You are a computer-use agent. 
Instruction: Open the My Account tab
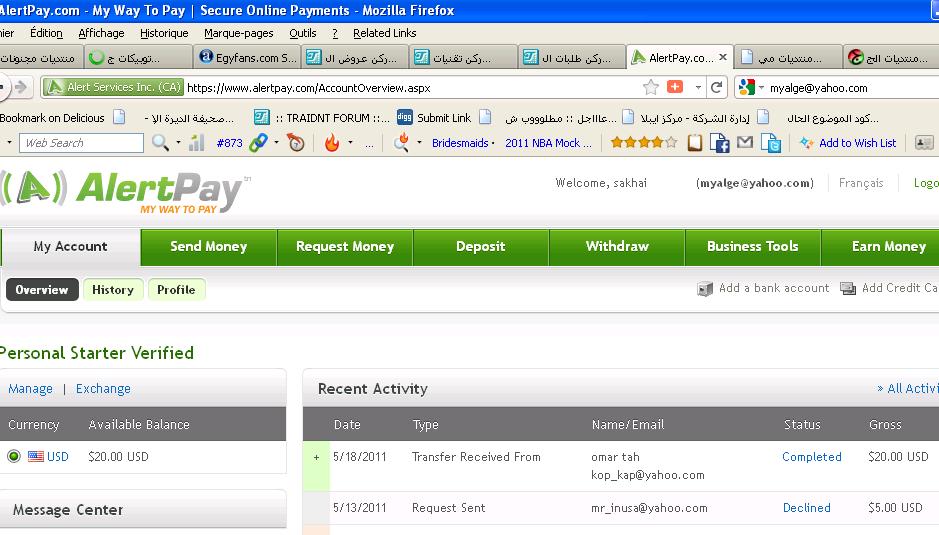(71, 246)
